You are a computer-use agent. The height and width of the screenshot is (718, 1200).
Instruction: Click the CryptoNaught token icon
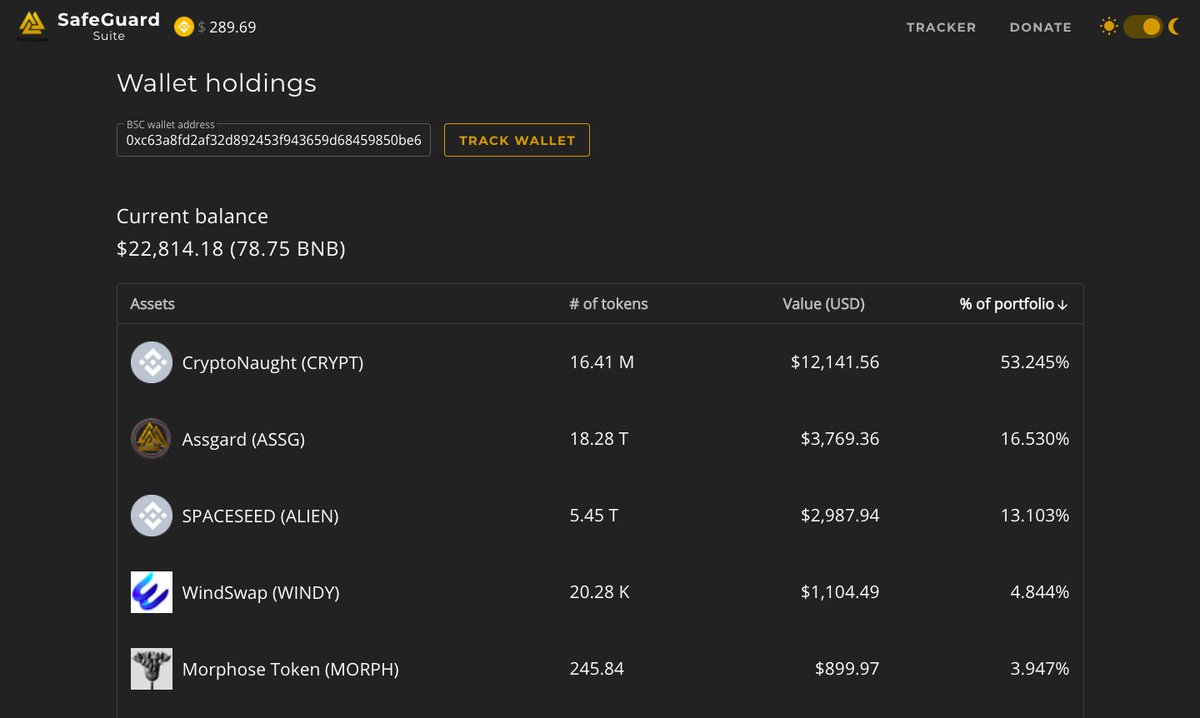click(x=152, y=362)
